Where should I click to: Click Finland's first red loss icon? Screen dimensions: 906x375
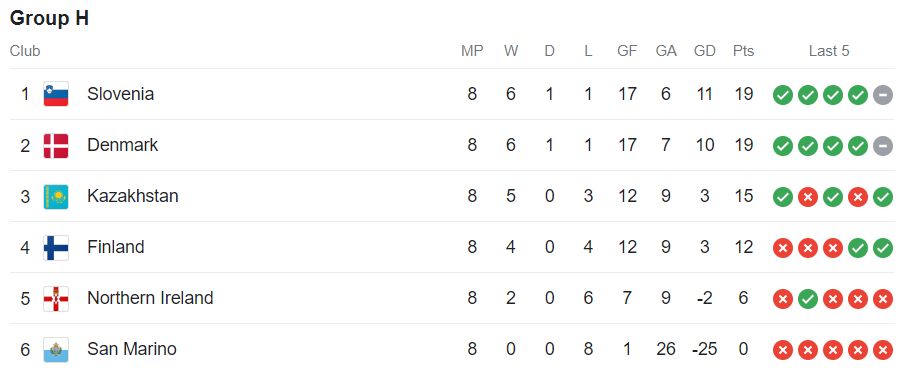point(782,248)
